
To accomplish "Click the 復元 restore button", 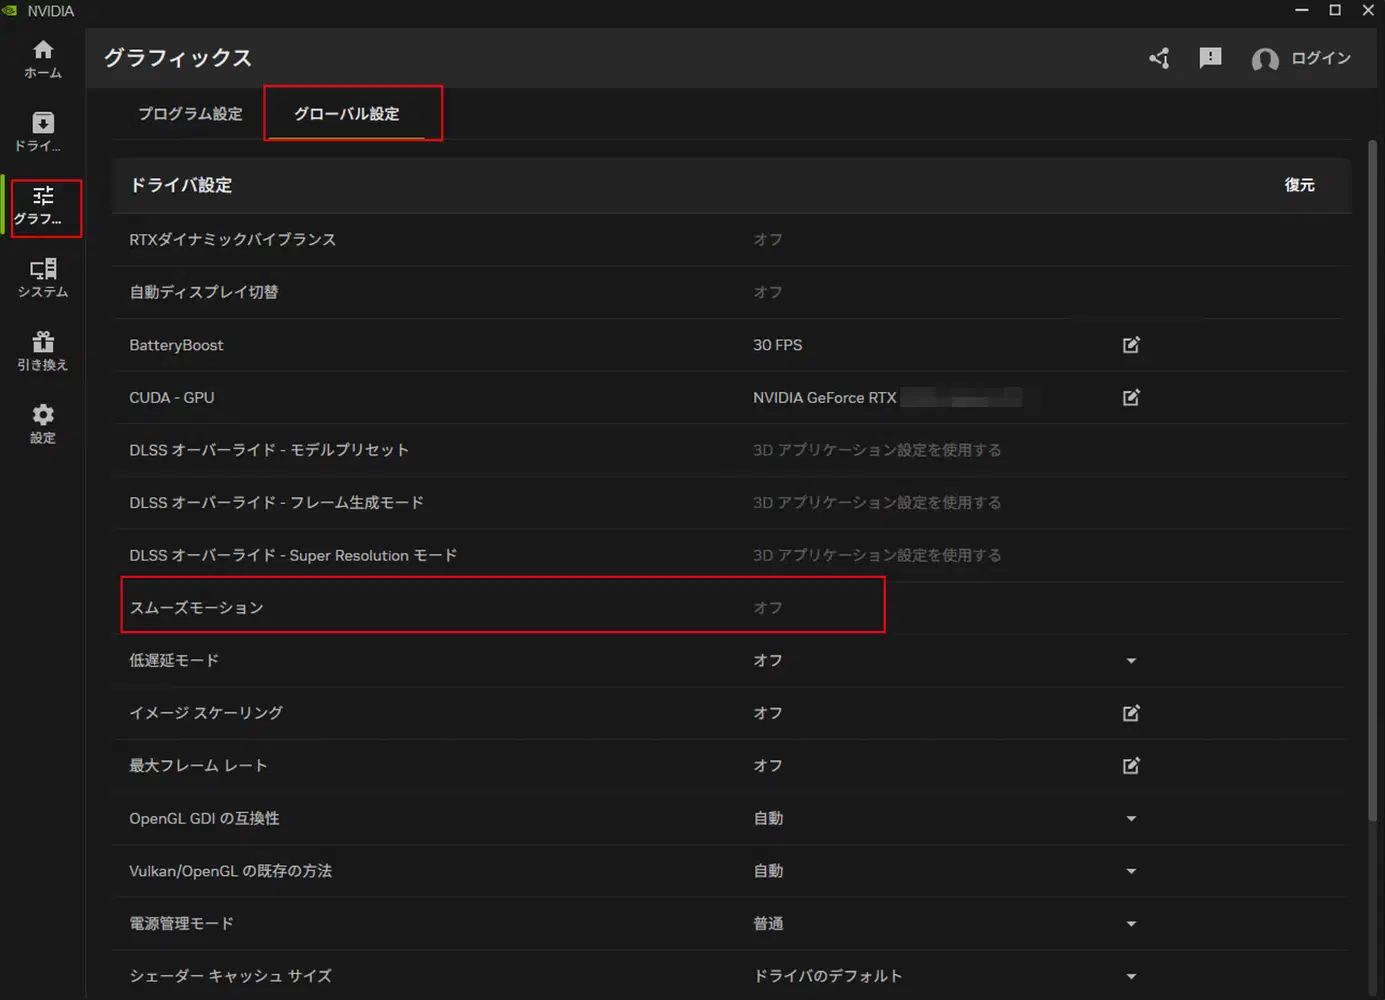I will (1299, 185).
